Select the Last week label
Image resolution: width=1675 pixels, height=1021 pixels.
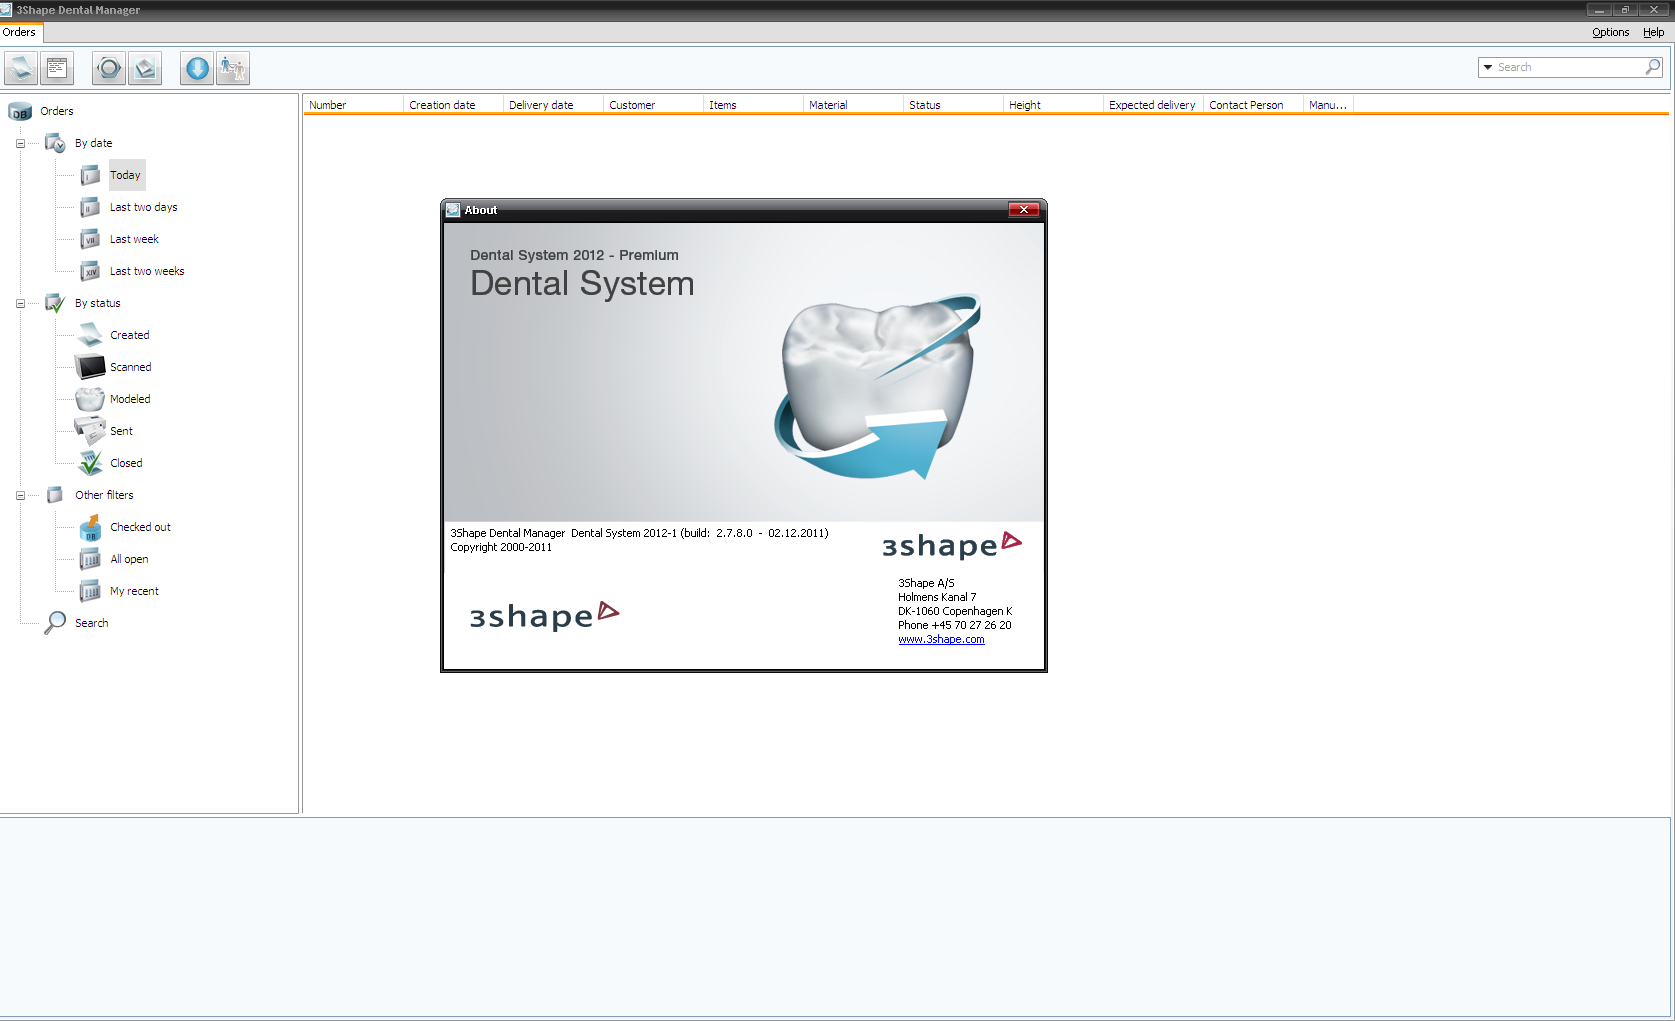coord(134,239)
